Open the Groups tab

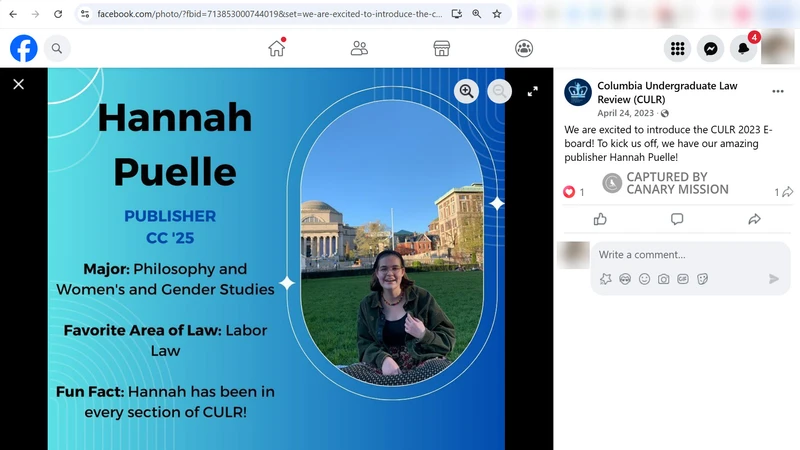pos(524,48)
